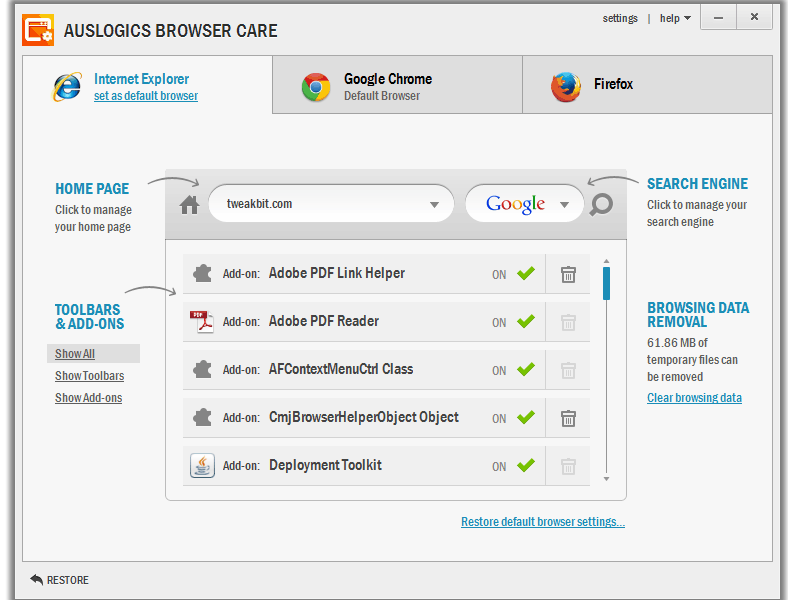Click the trash icon for AFContextMenuCtrl Class
Viewport: 800px width, 600px height.
tap(568, 370)
